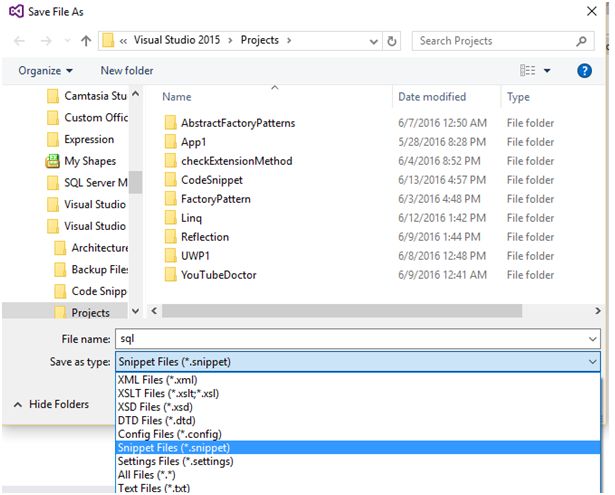This screenshot has width=615, height=495.
Task: Choose Settings Files (*.settings) type
Action: click(358, 461)
